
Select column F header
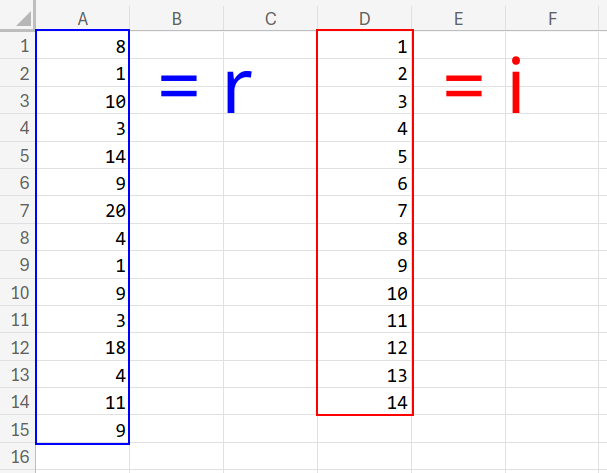coord(553,15)
